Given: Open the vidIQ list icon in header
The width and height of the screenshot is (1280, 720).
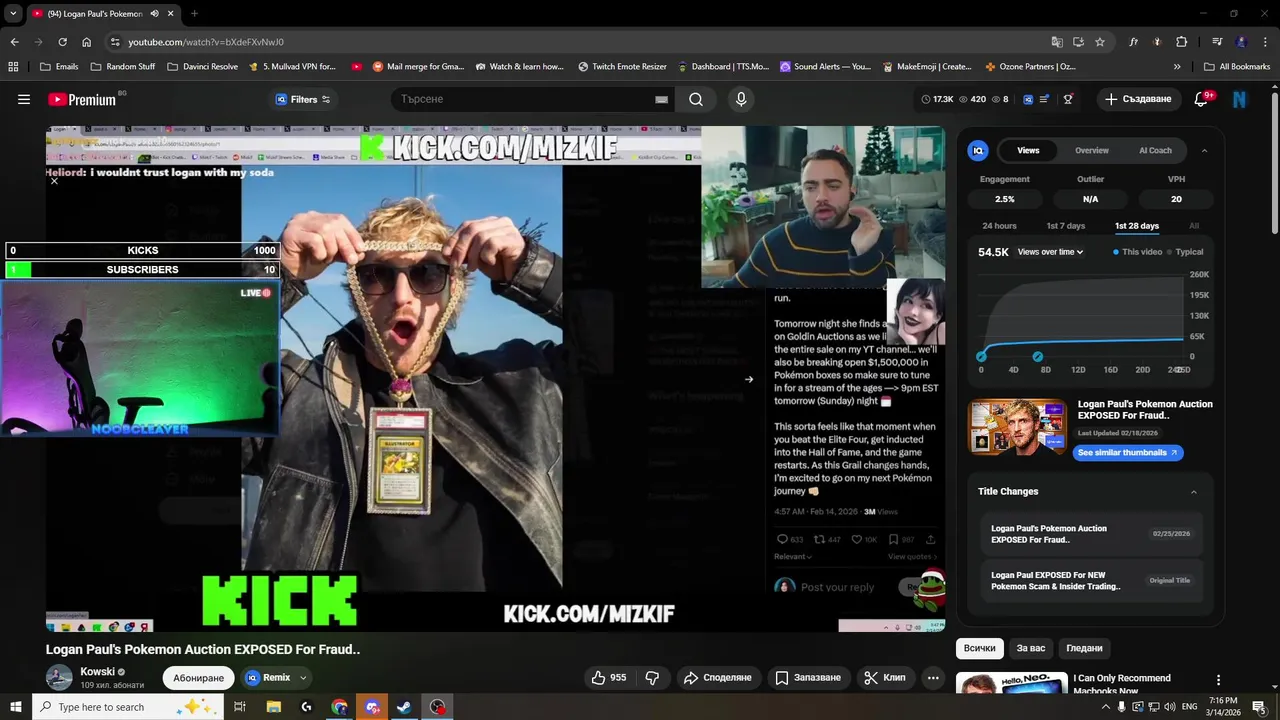Looking at the screenshot, I should tap(1045, 99).
